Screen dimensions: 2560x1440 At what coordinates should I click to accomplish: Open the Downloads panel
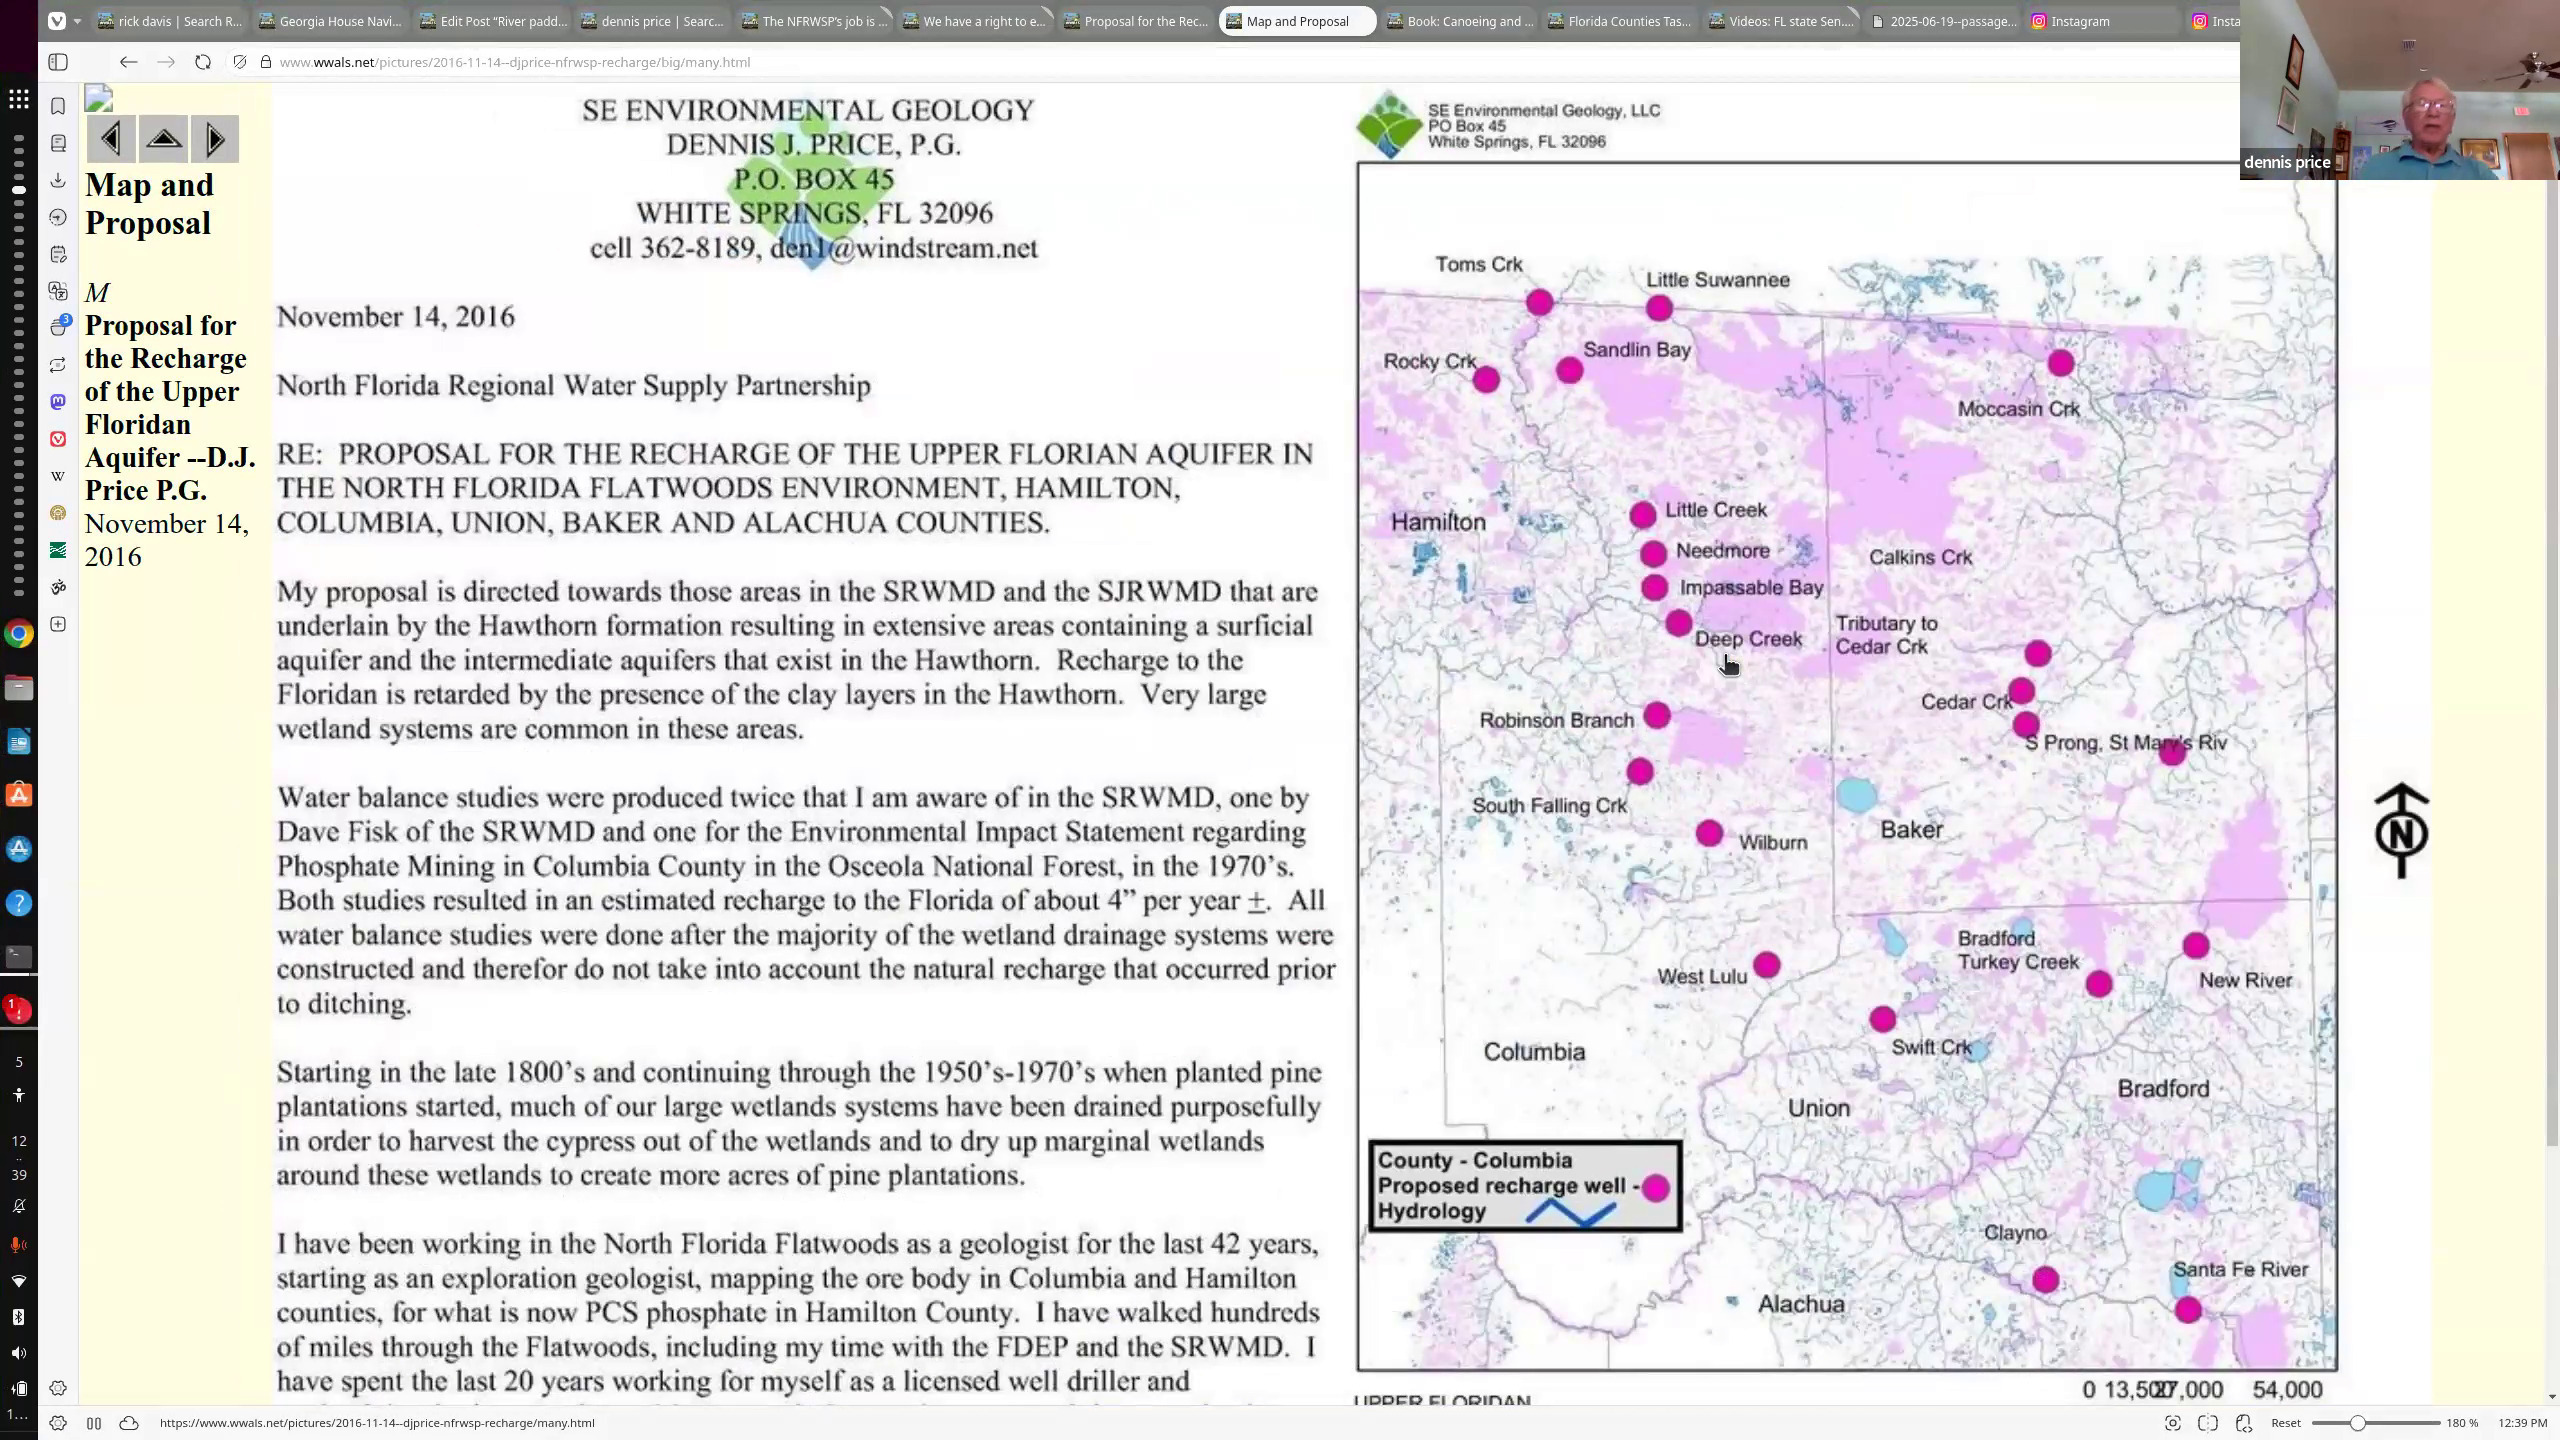58,180
